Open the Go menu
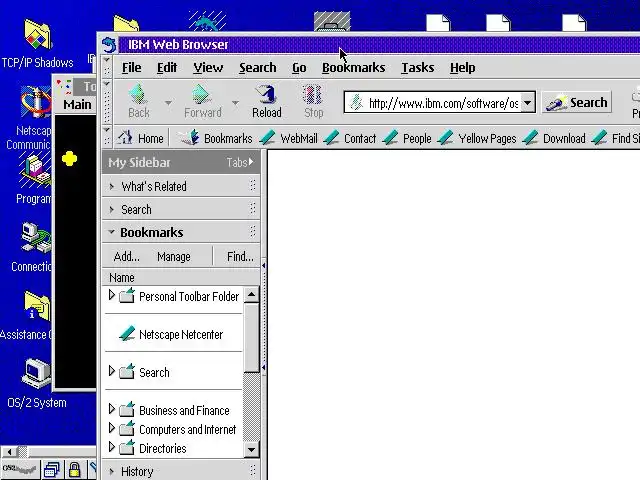This screenshot has height=480, width=640. (x=299, y=67)
